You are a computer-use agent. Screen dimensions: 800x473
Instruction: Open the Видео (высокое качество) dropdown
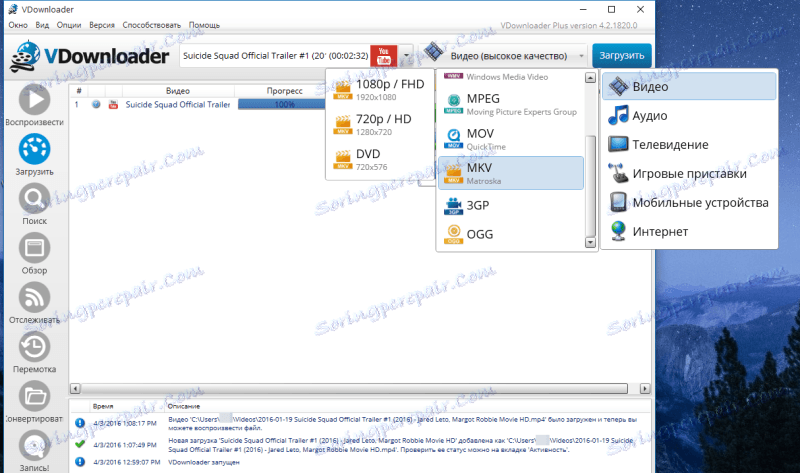[x=503, y=56]
